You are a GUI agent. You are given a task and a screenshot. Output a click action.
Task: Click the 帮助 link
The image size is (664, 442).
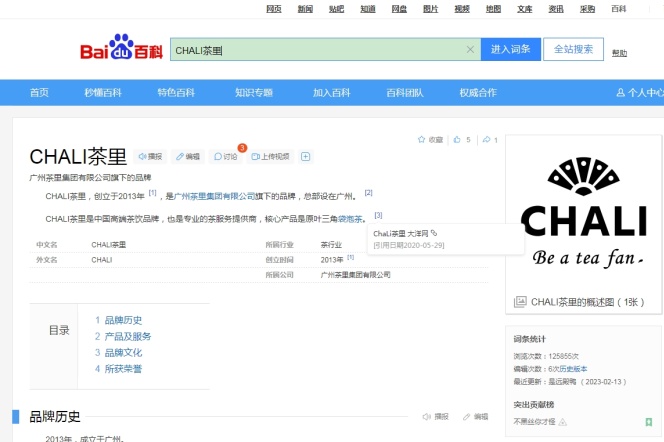tap(619, 53)
